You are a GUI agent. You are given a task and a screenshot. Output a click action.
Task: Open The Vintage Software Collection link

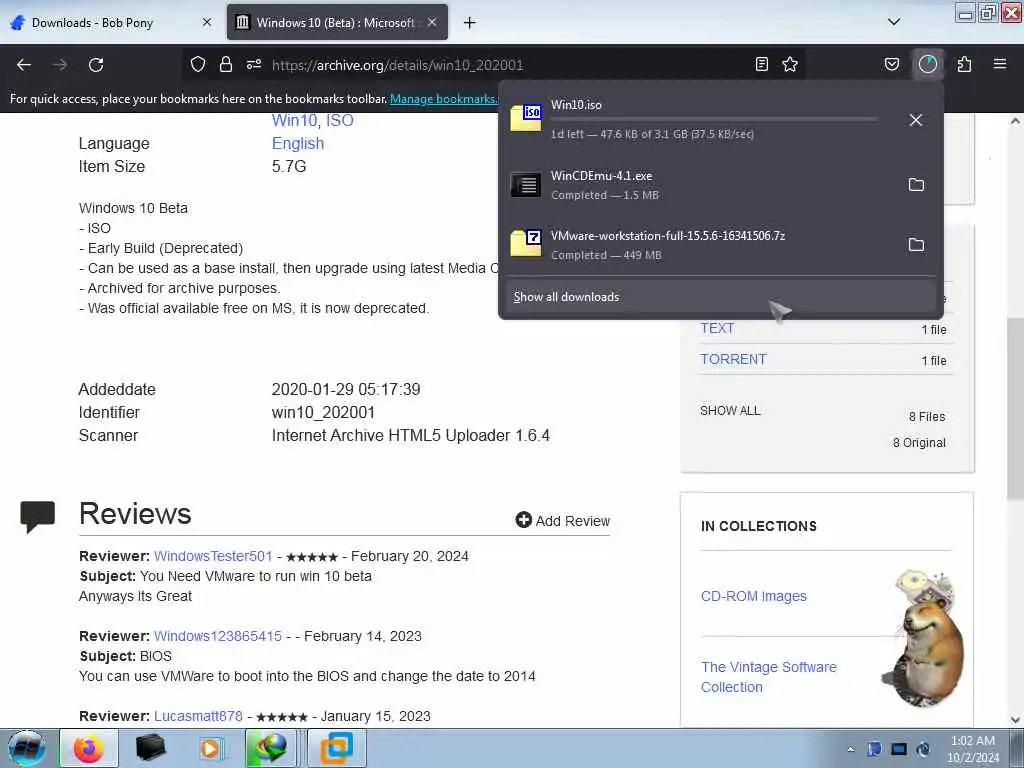point(769,677)
